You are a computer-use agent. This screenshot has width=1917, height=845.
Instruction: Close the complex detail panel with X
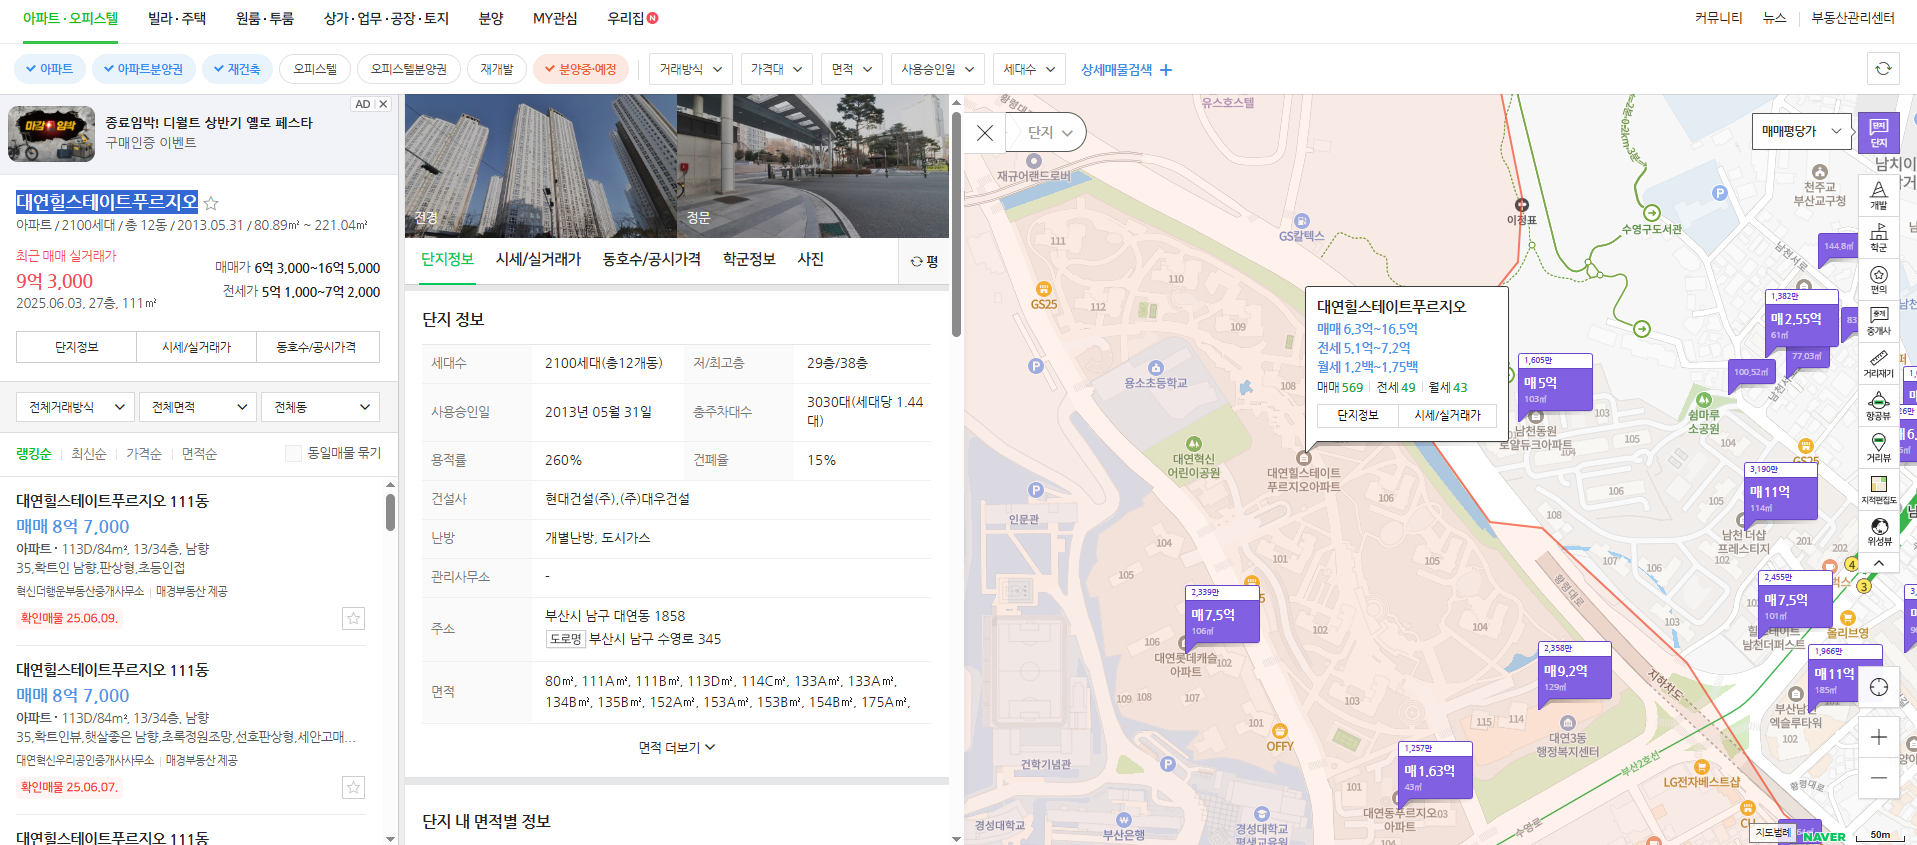[985, 132]
